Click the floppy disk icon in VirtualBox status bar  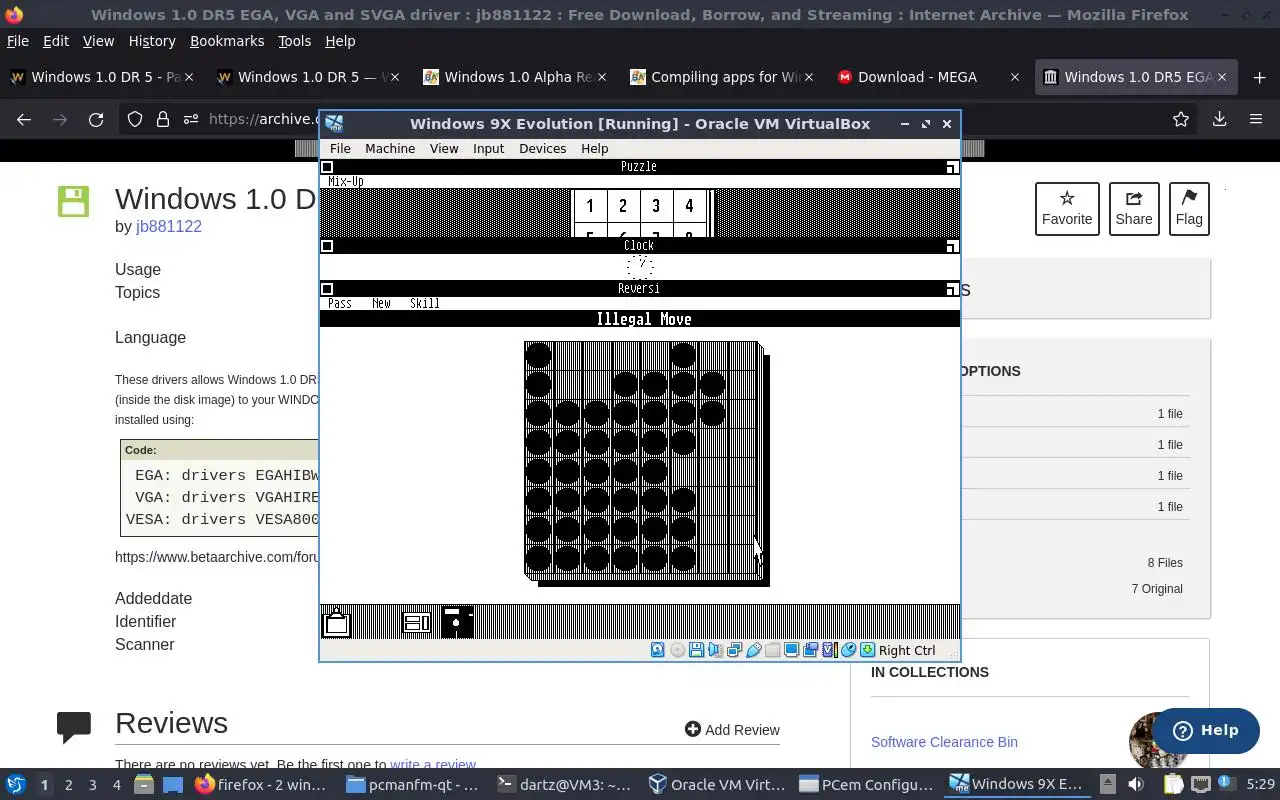point(696,650)
